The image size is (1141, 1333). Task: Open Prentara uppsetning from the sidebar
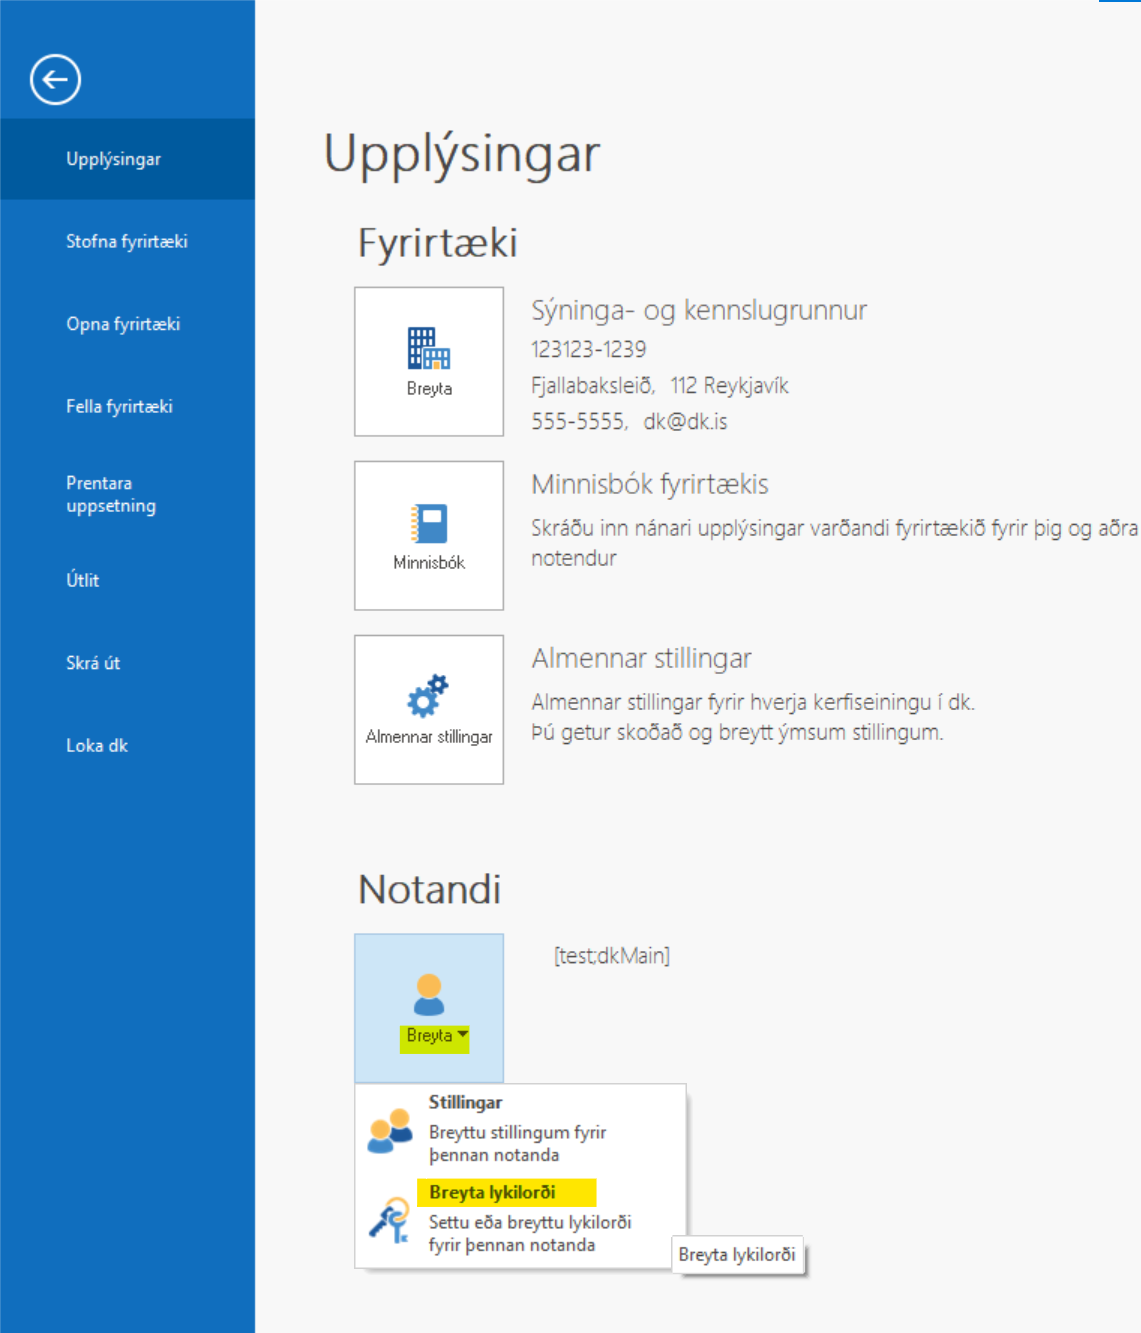click(110, 494)
